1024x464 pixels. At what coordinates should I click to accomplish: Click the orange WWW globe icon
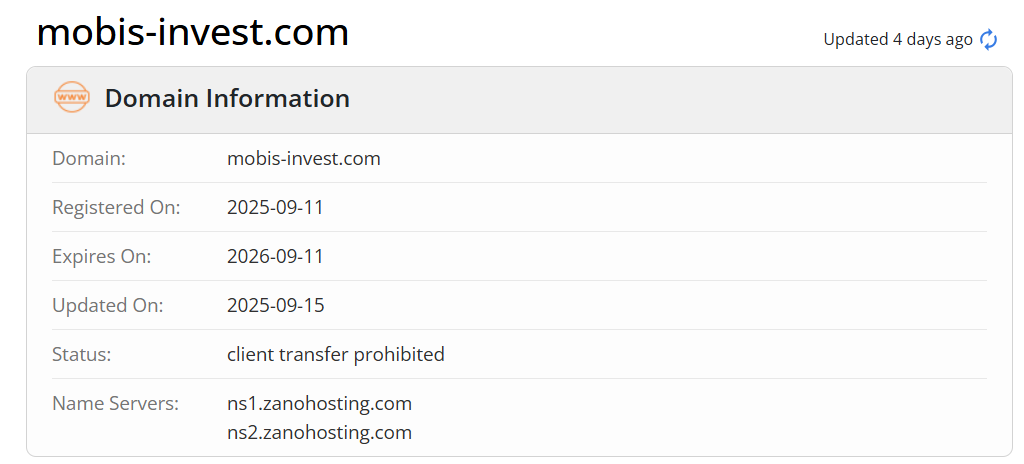click(71, 98)
